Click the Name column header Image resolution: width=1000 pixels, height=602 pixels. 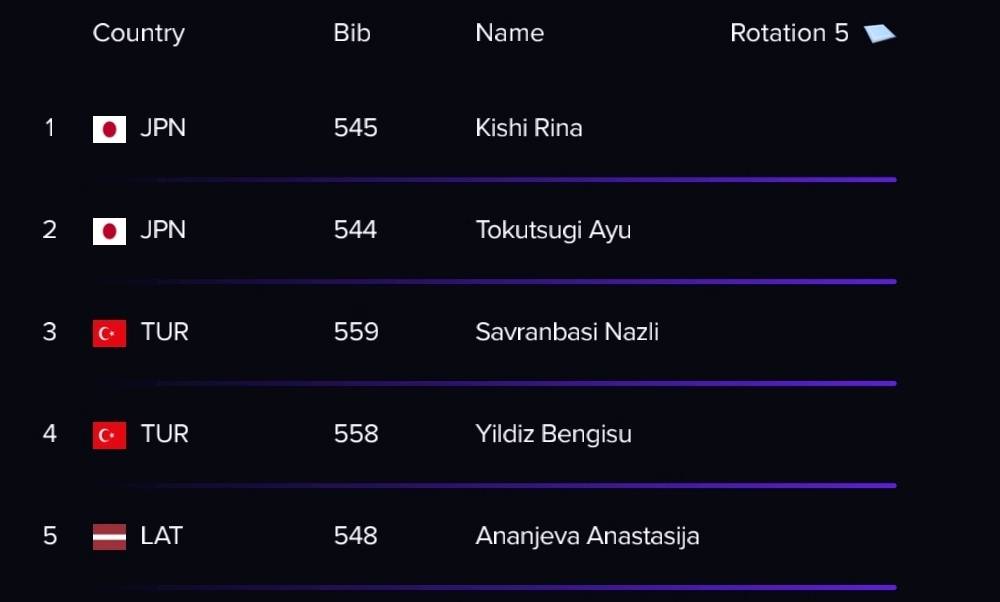pos(510,33)
